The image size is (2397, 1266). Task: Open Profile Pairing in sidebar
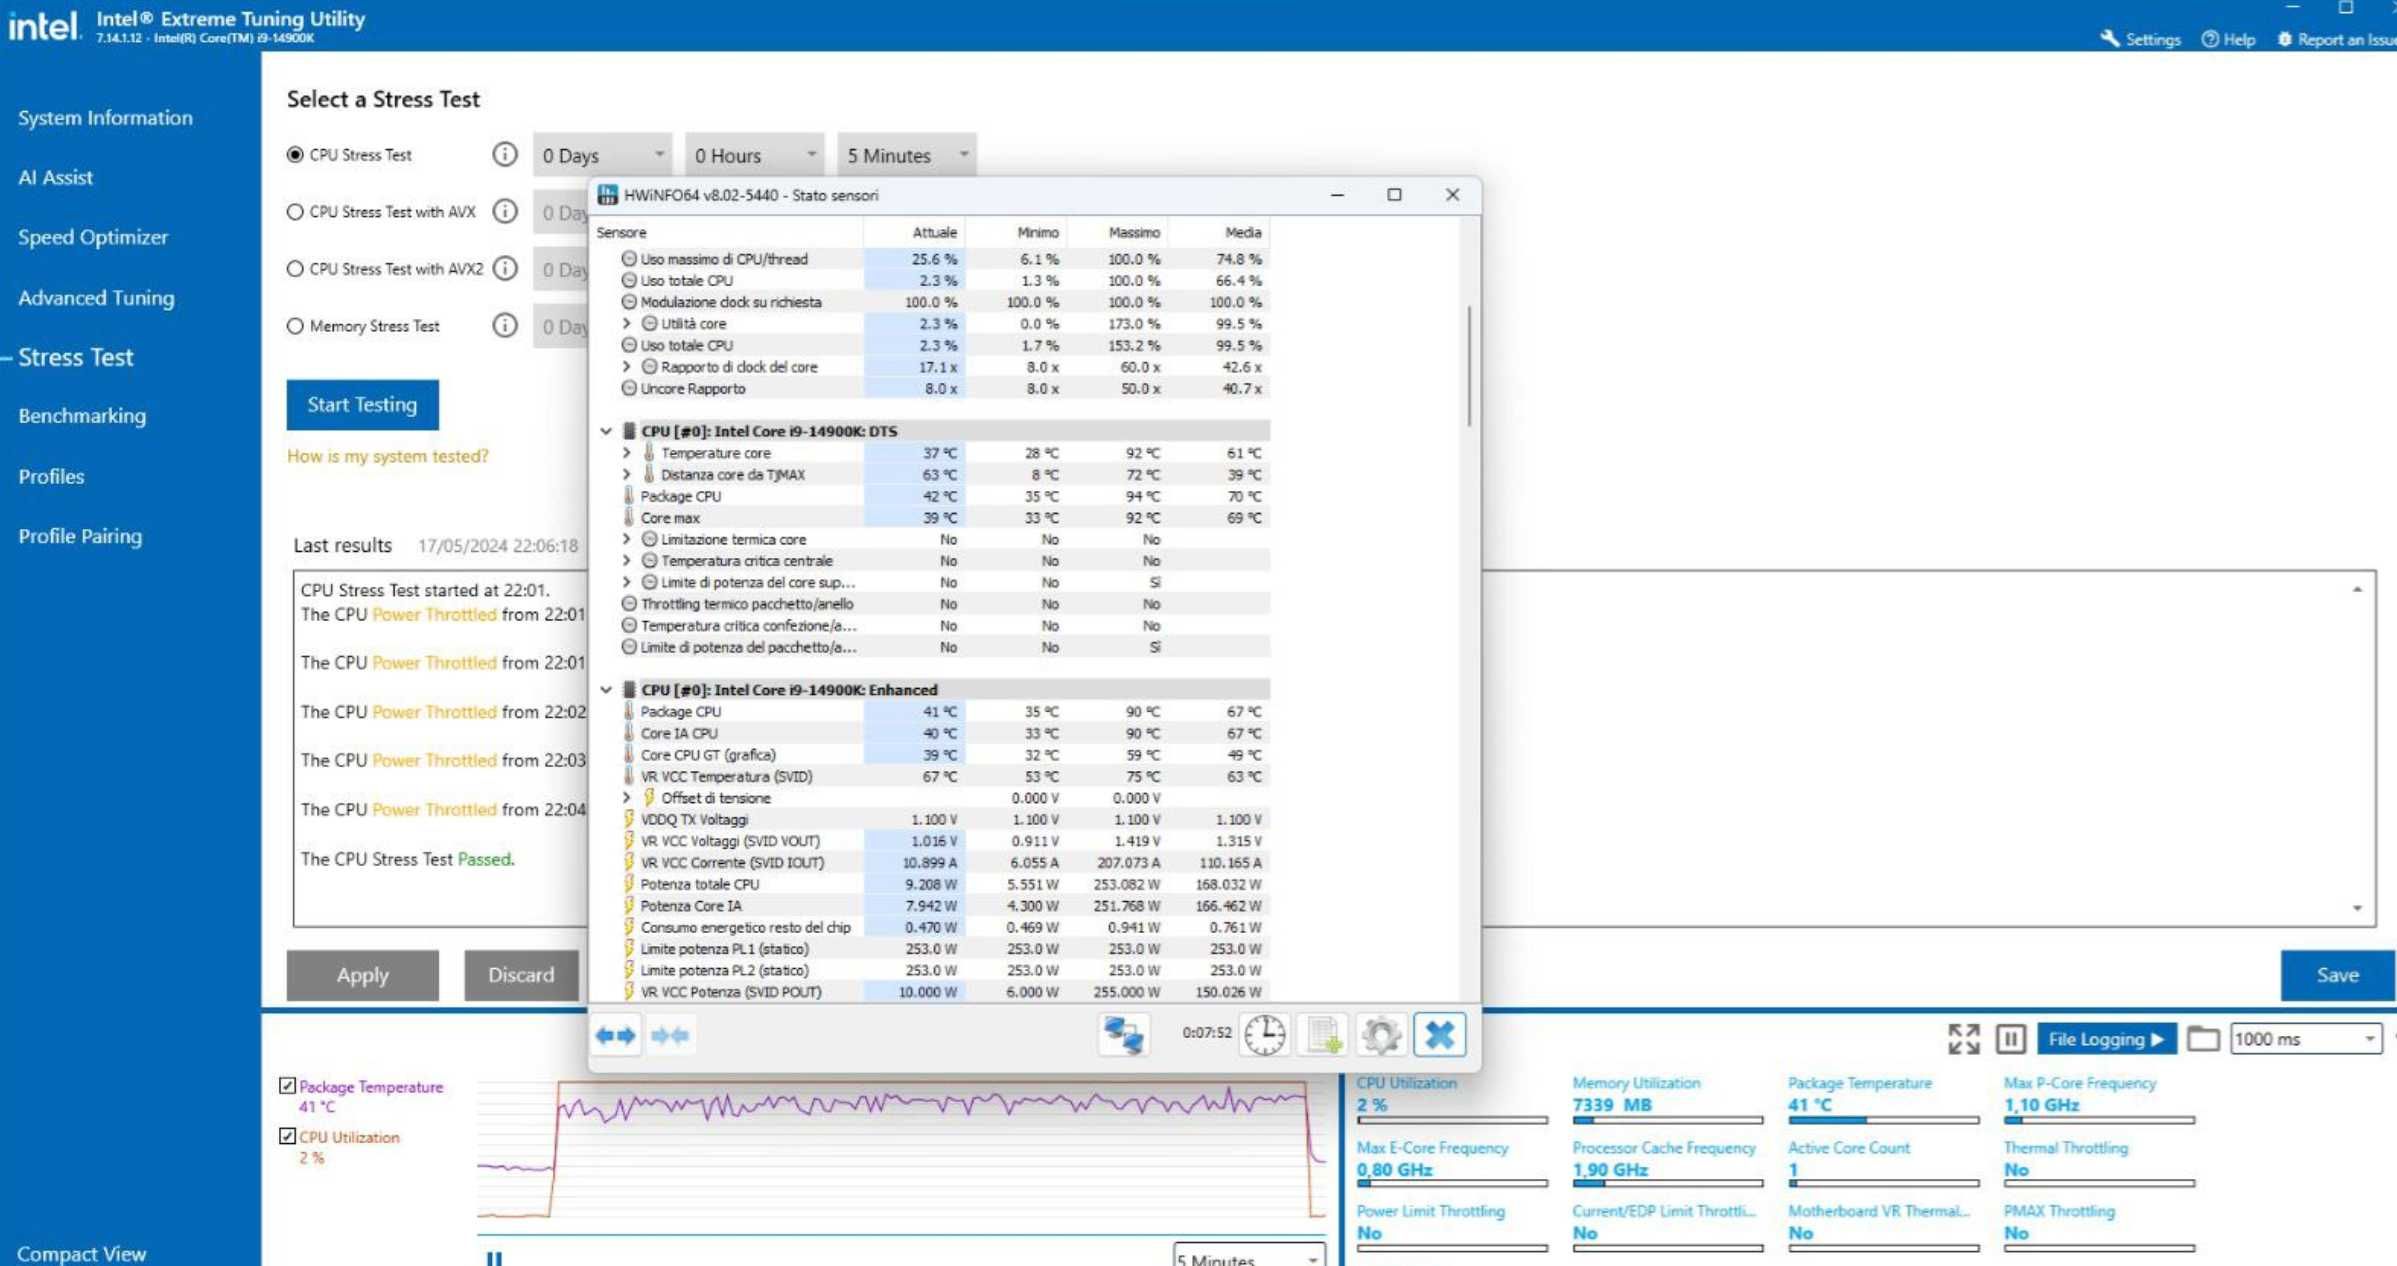coord(80,536)
